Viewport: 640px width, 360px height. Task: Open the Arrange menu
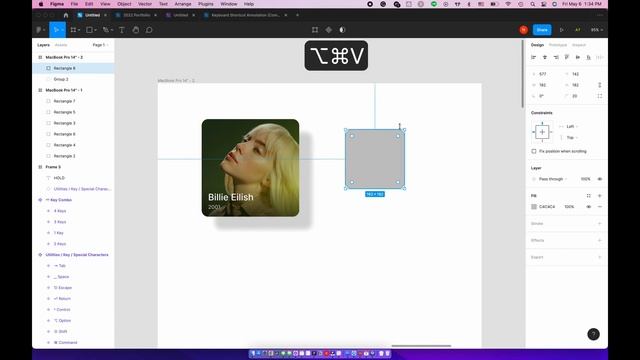point(183,4)
